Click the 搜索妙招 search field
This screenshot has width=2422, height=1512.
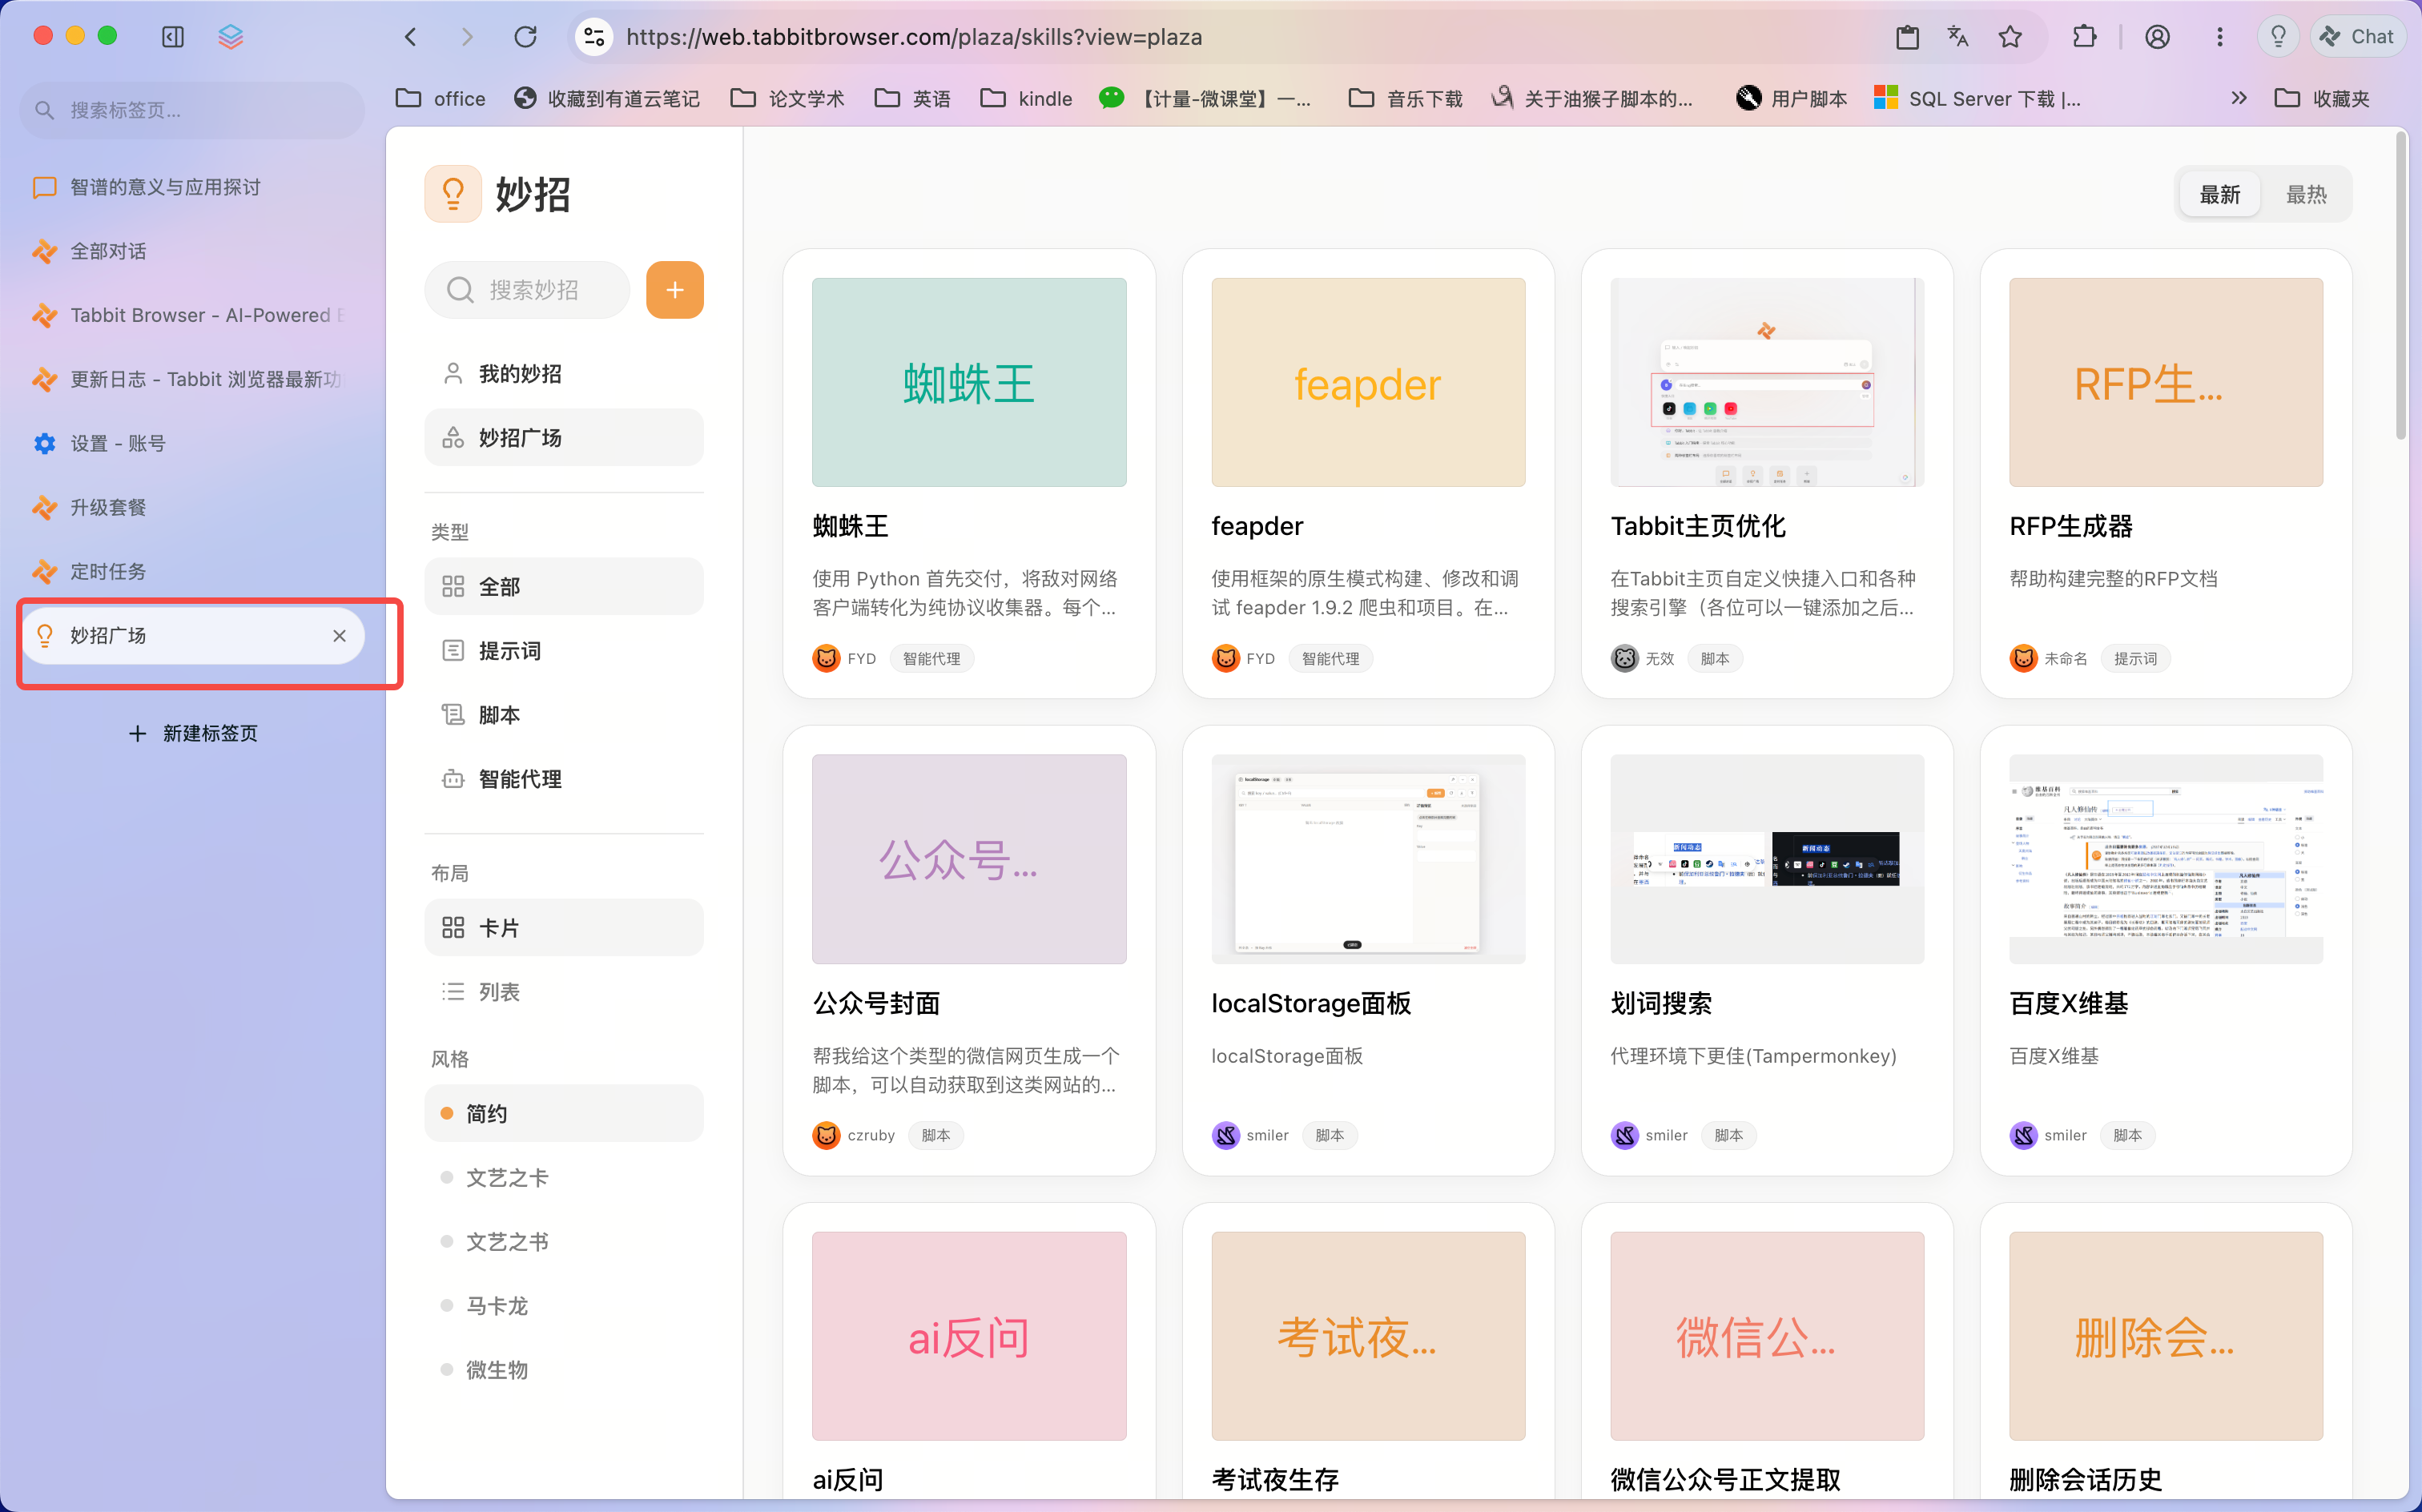528,290
